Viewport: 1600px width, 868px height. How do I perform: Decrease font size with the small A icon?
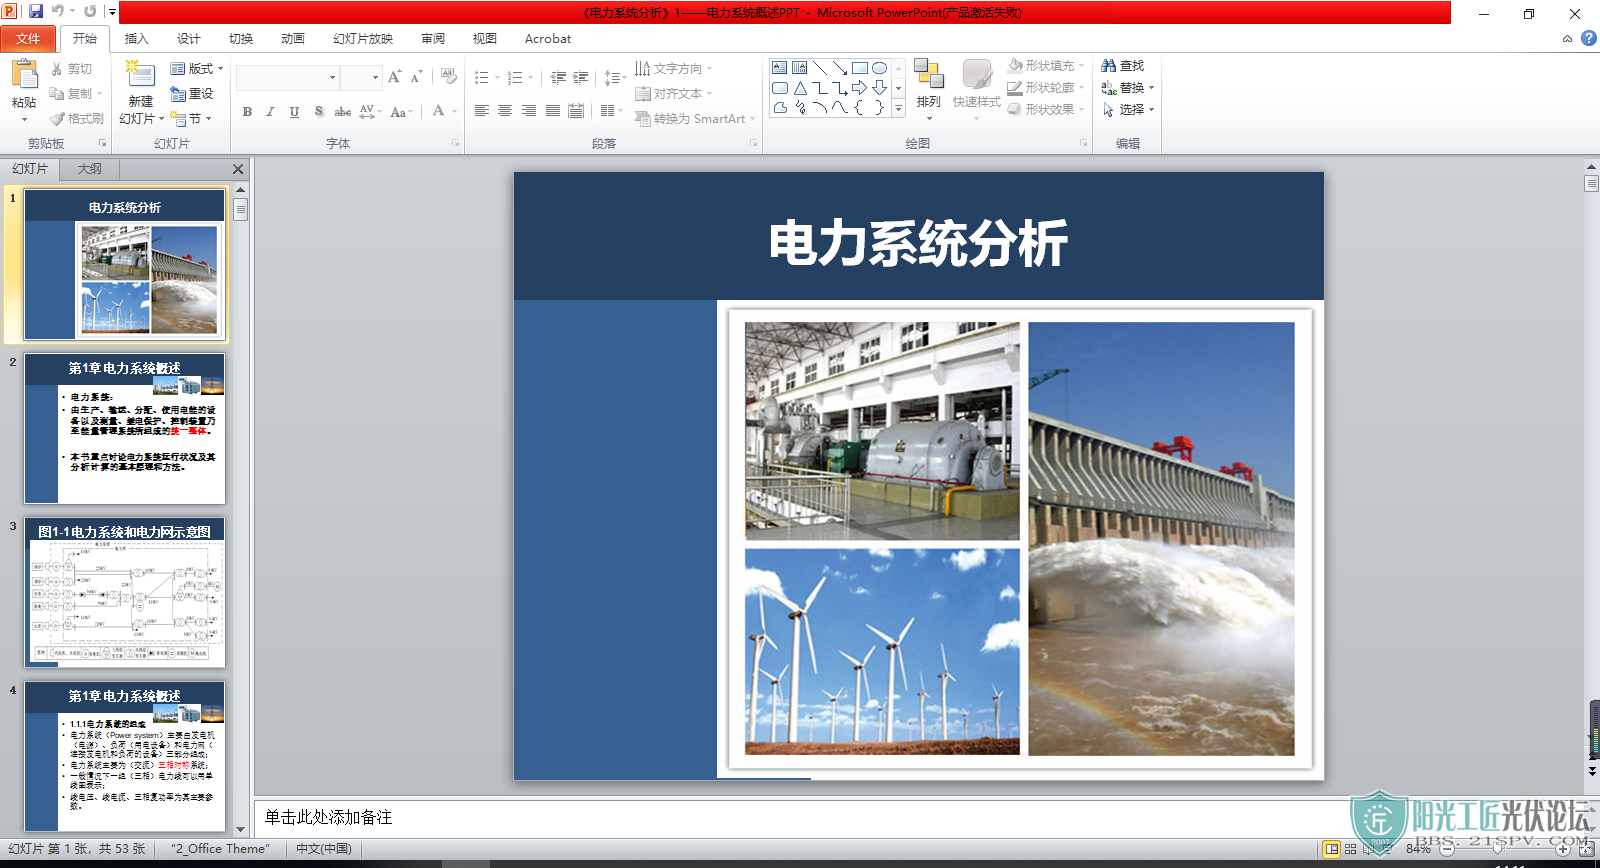pos(416,77)
